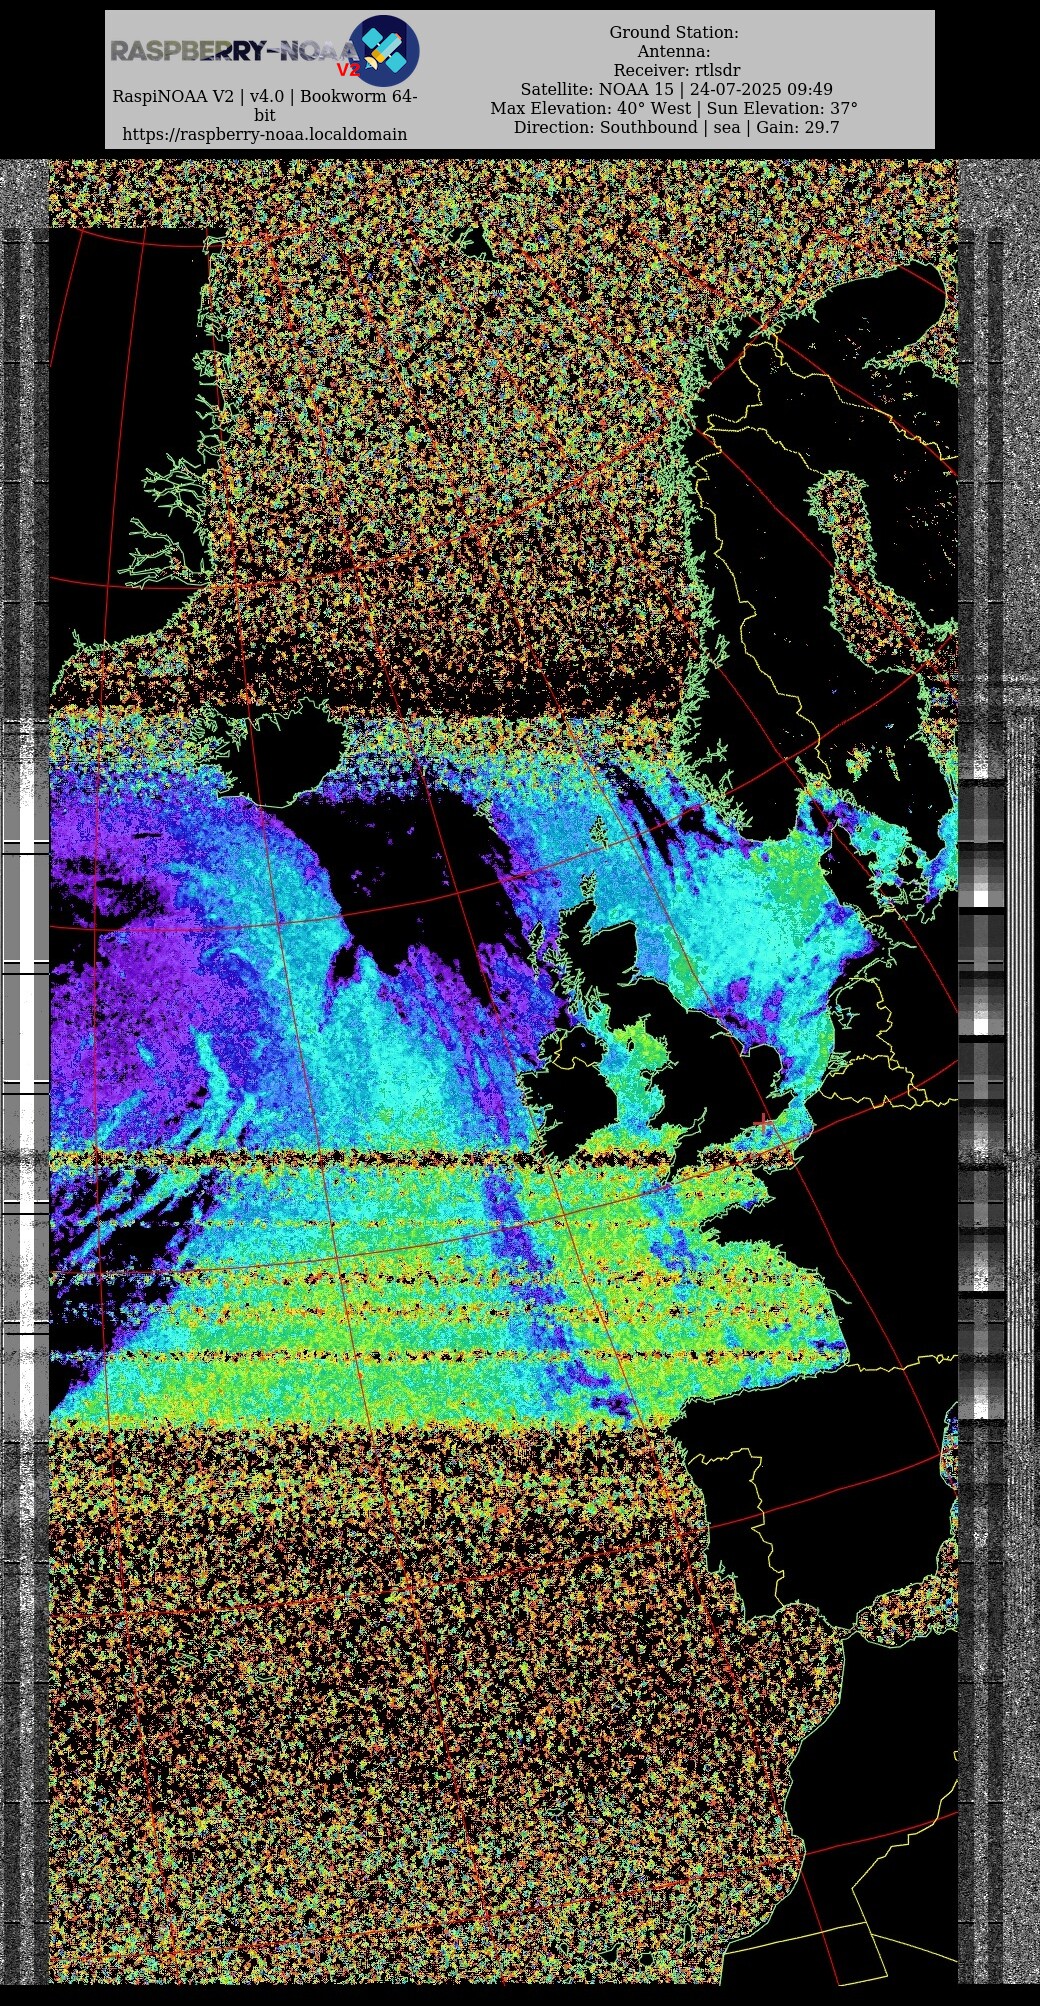Click 'Direction: Southbound | sea | Gain: 29.7' line

tap(677, 128)
